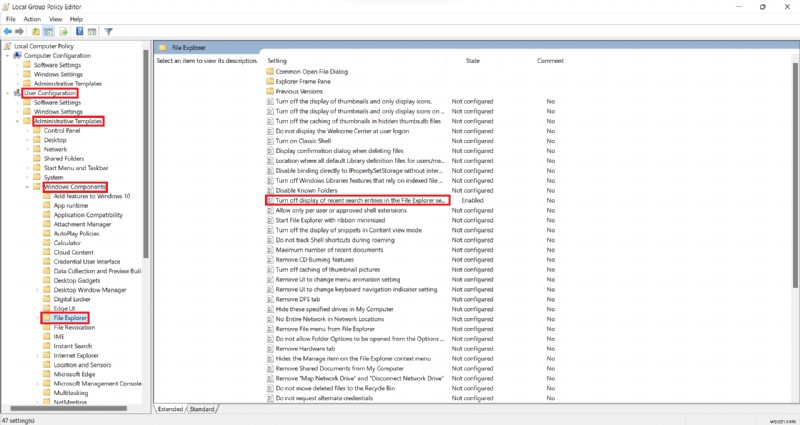800x425 pixels.
Task: Toggle the Show/Hide Action Pane toolbar icon
Action: point(92,32)
